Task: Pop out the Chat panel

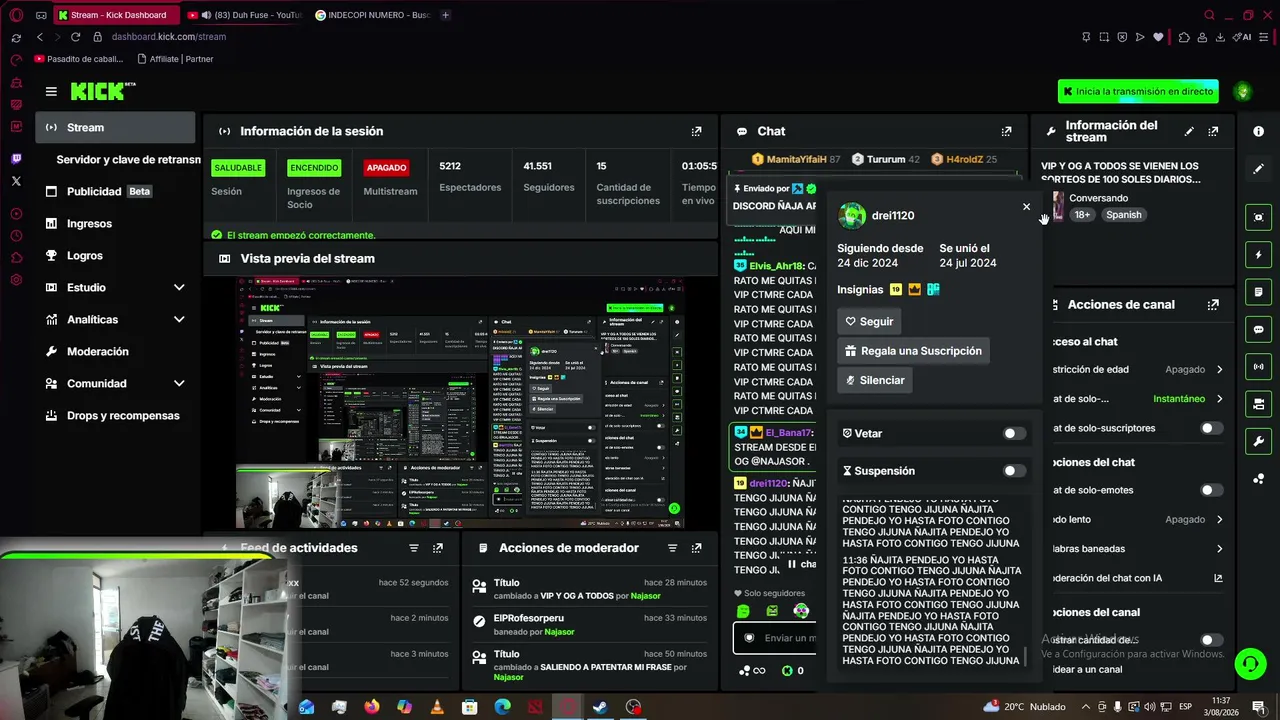Action: (x=1006, y=131)
